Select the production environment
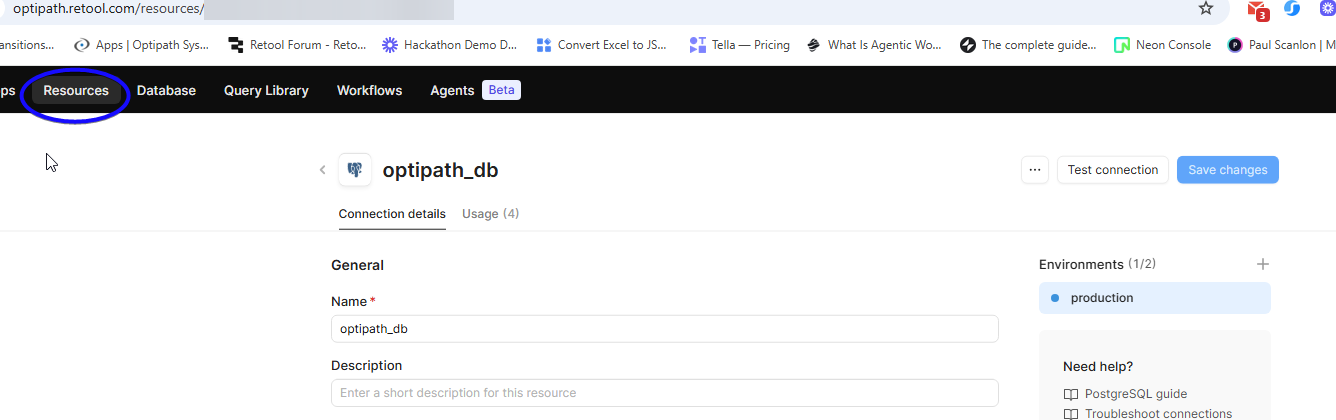 click(x=1155, y=298)
